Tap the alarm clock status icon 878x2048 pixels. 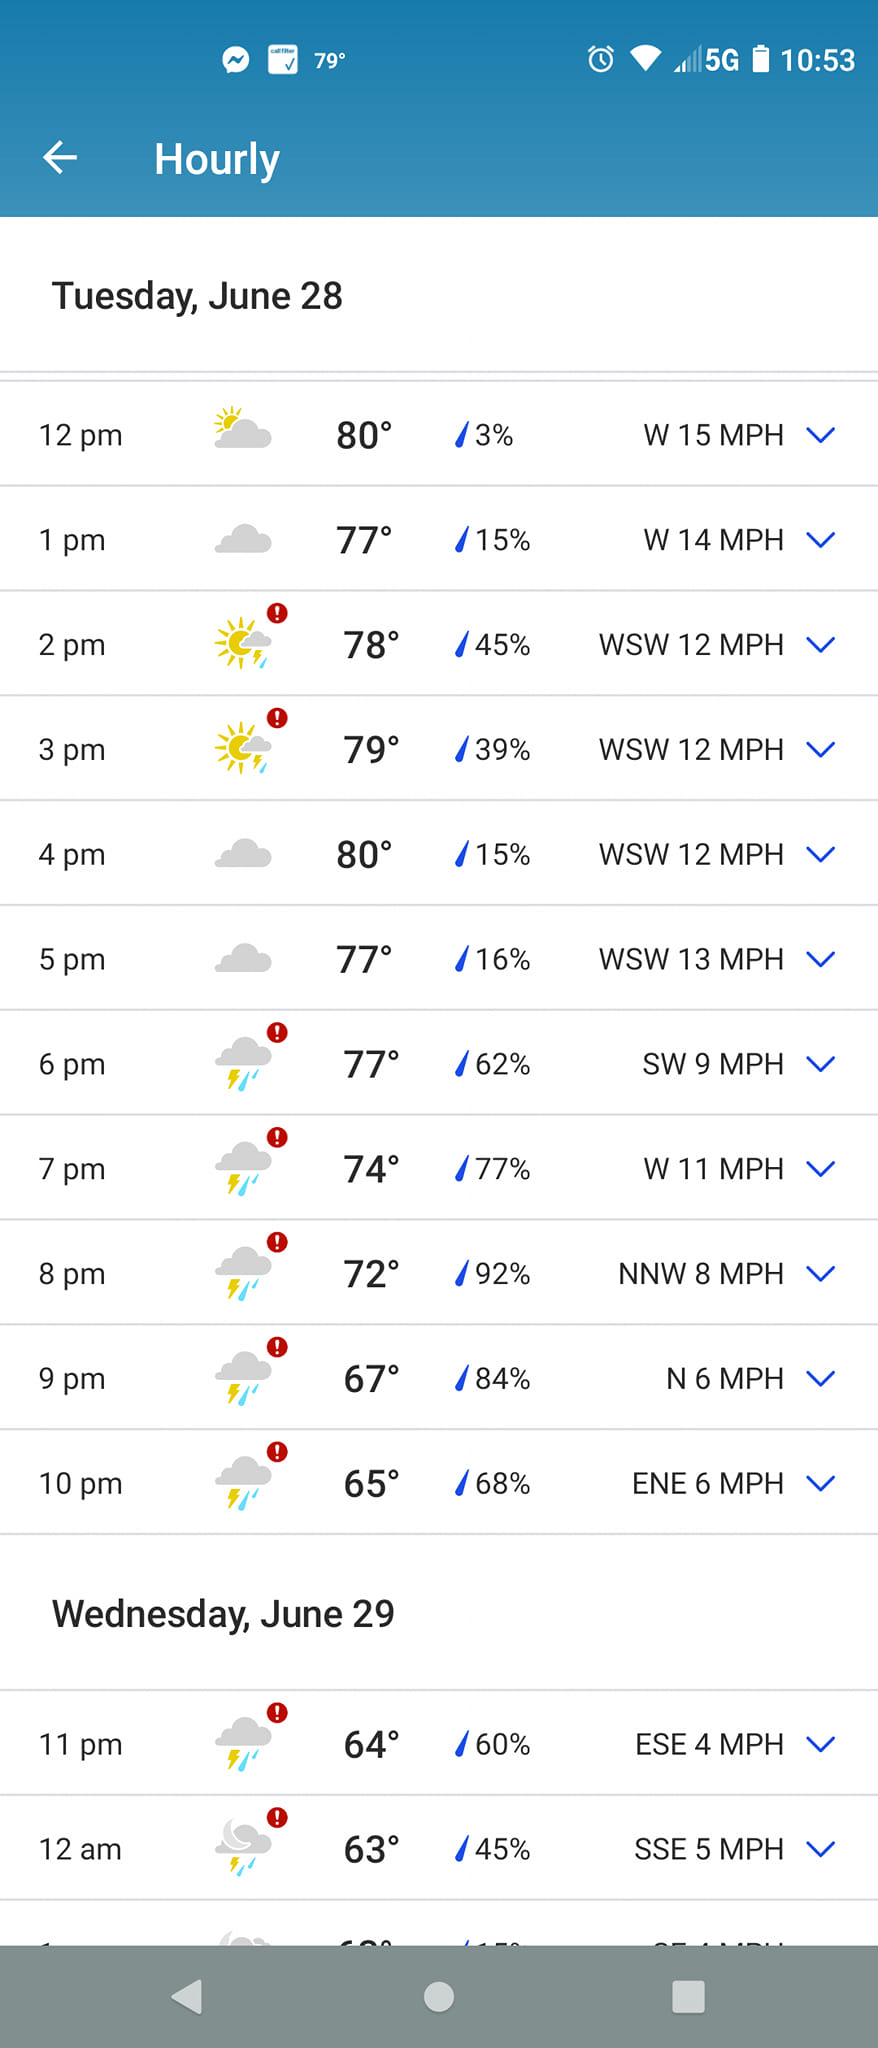(x=600, y=60)
